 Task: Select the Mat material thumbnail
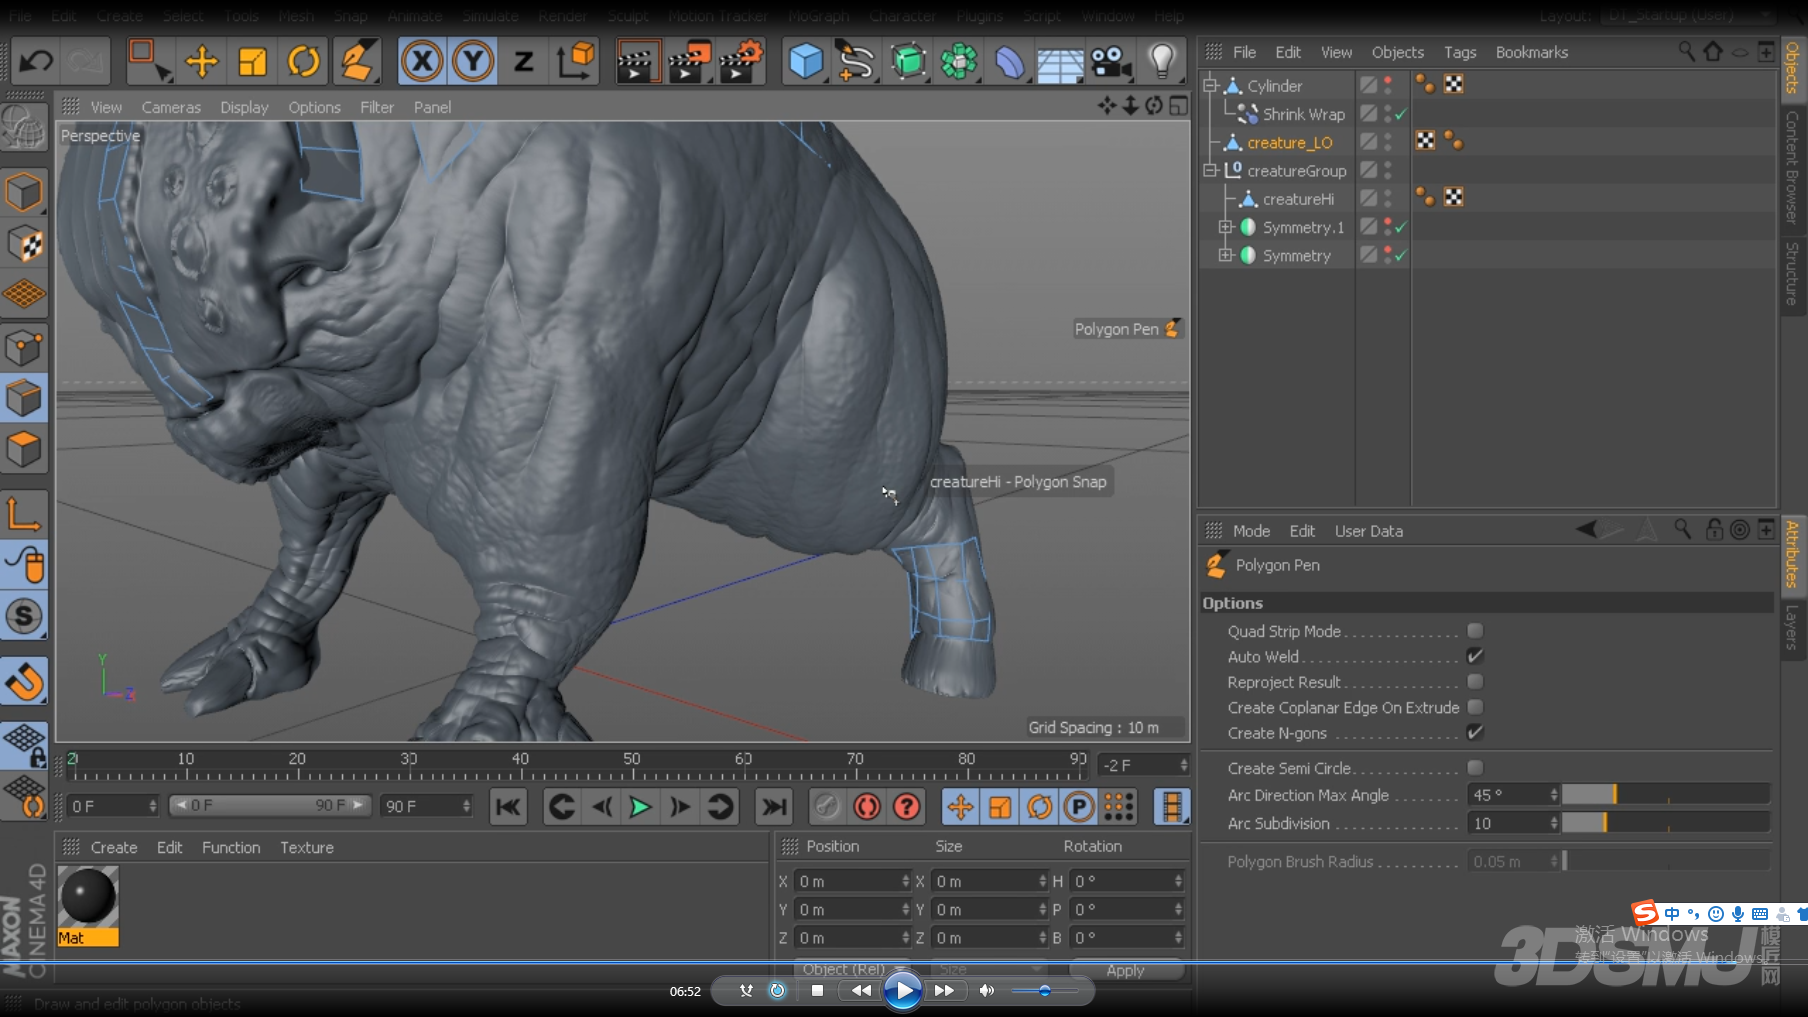[x=88, y=906]
